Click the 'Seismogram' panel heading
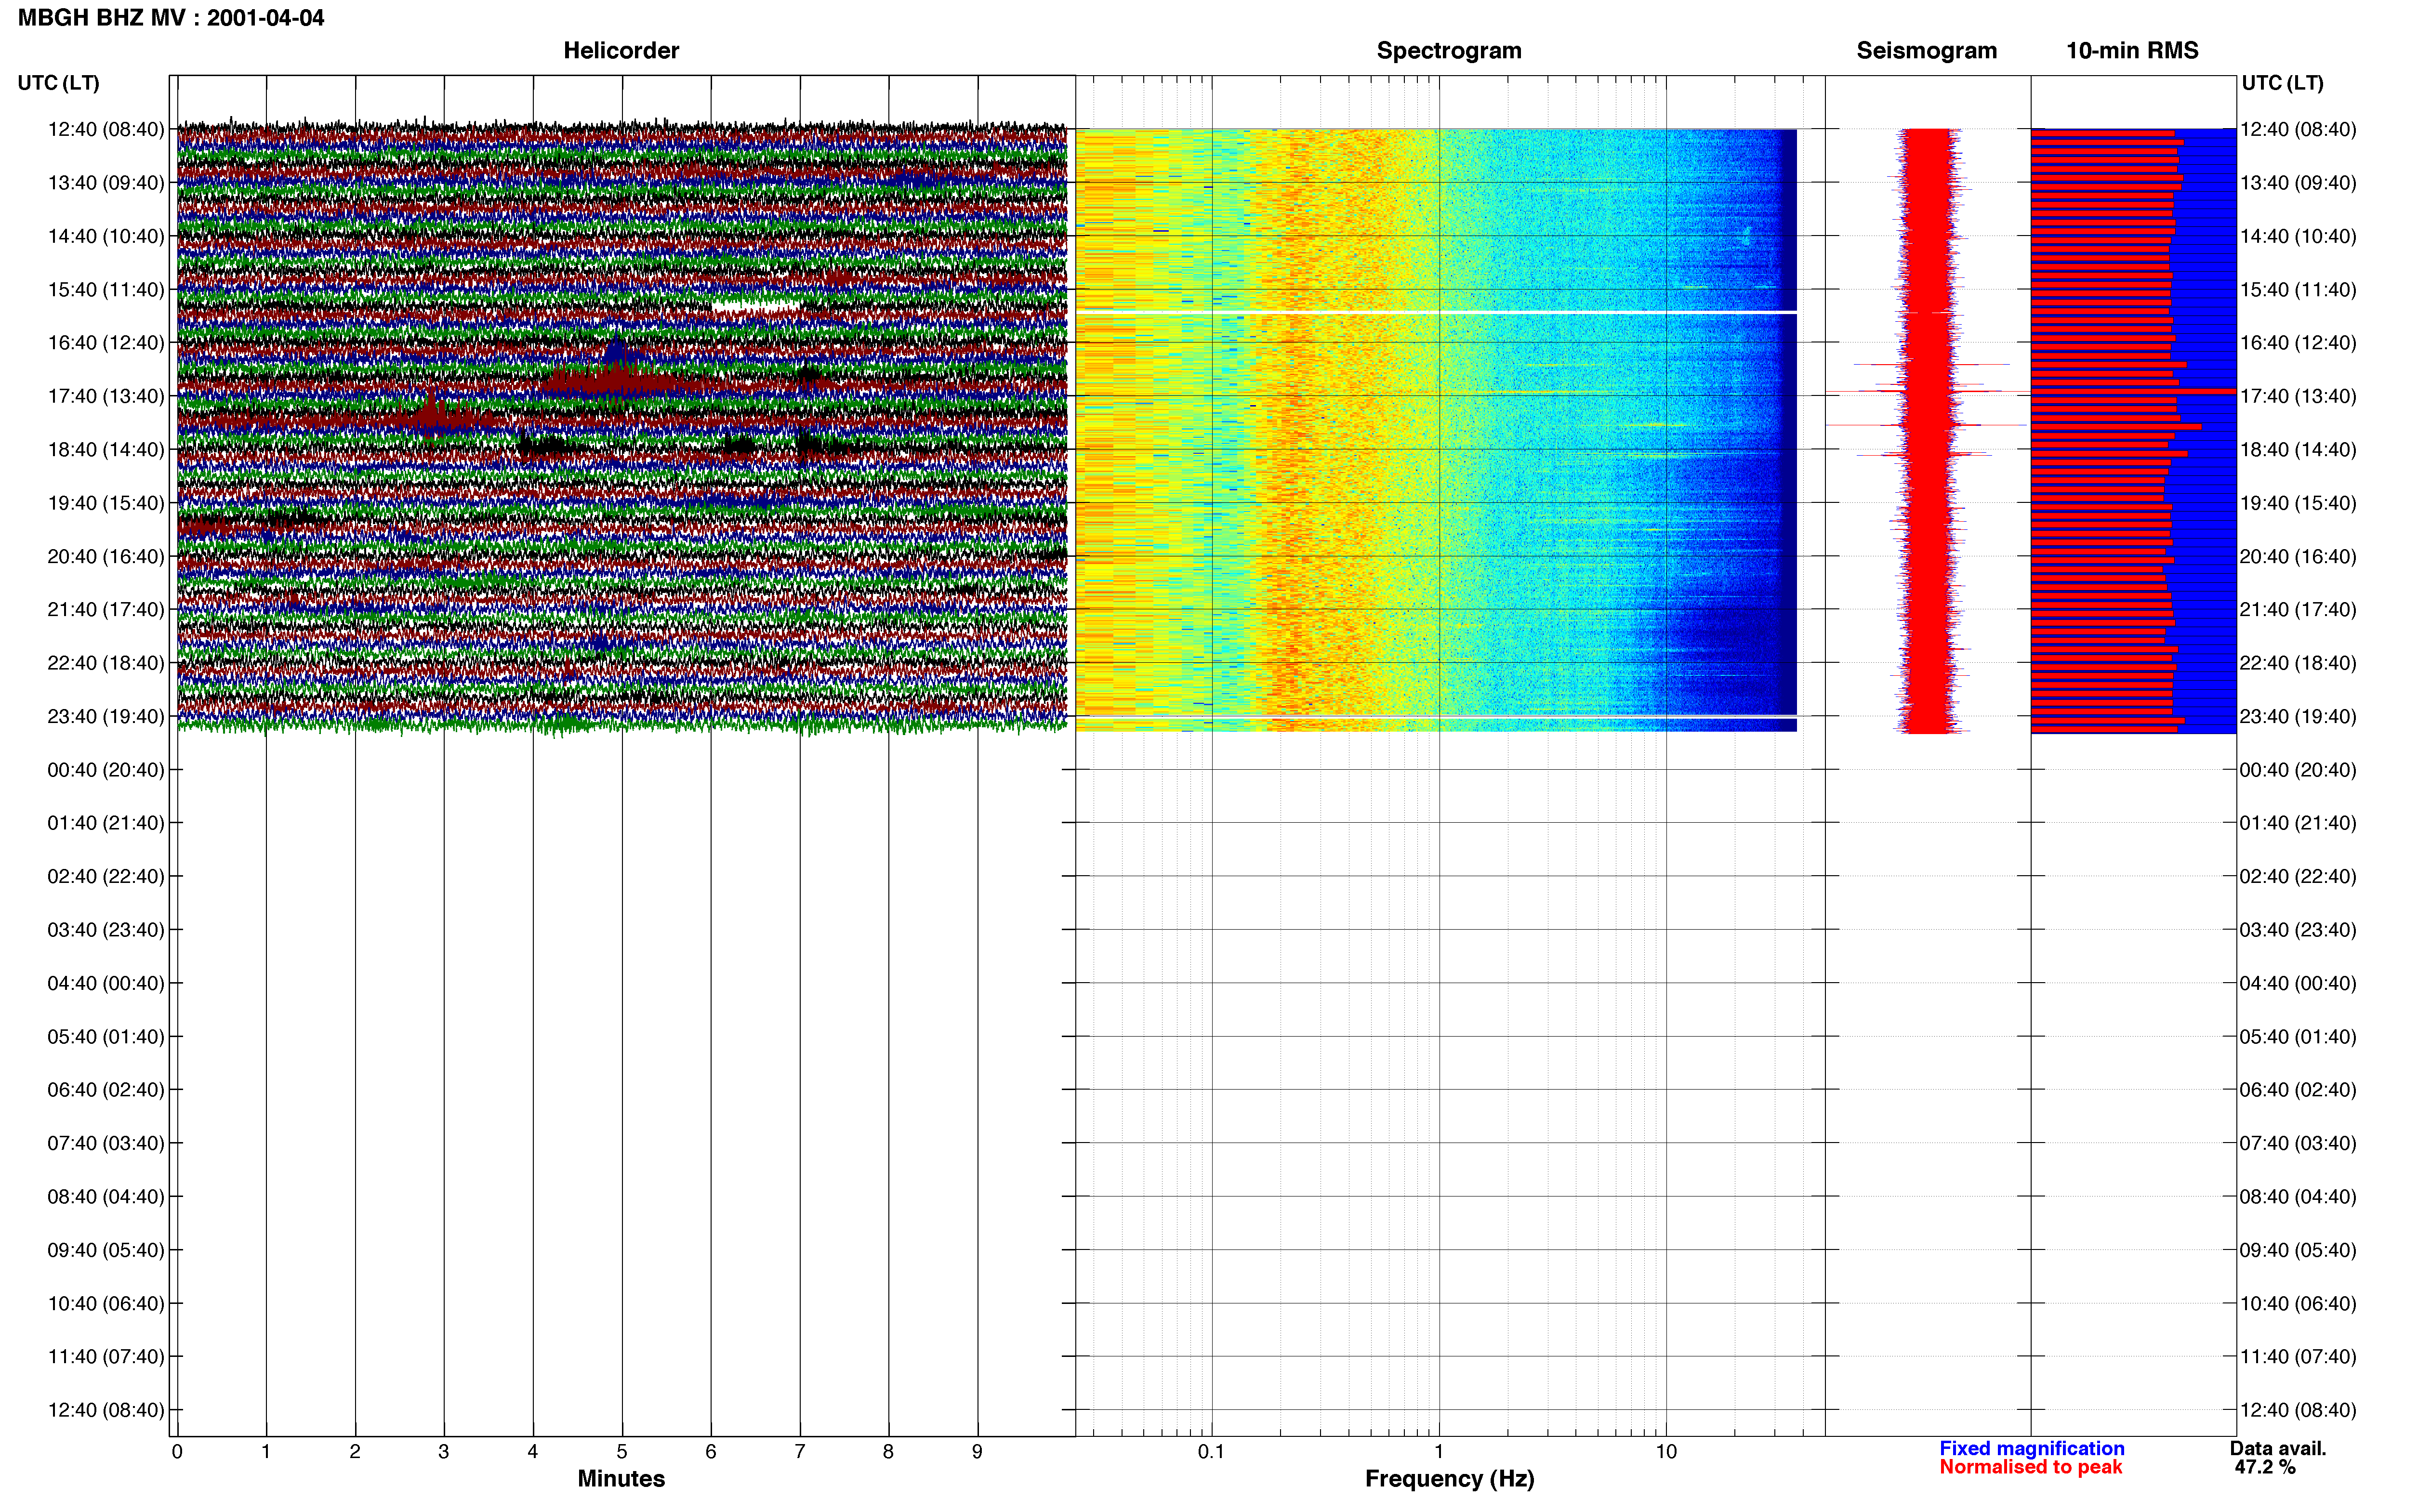The image size is (2418, 1512). click(1926, 50)
